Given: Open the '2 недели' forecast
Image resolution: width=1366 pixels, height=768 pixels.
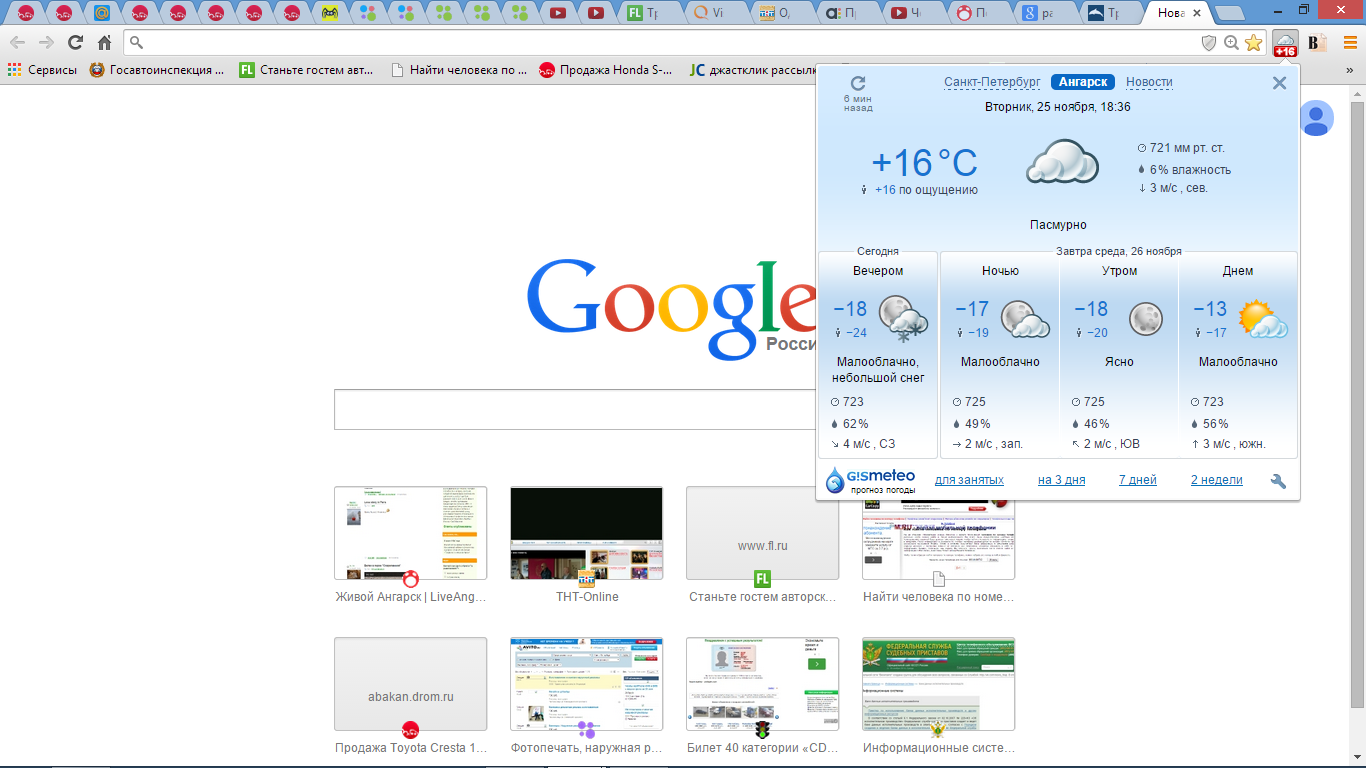Looking at the screenshot, I should pos(1216,480).
